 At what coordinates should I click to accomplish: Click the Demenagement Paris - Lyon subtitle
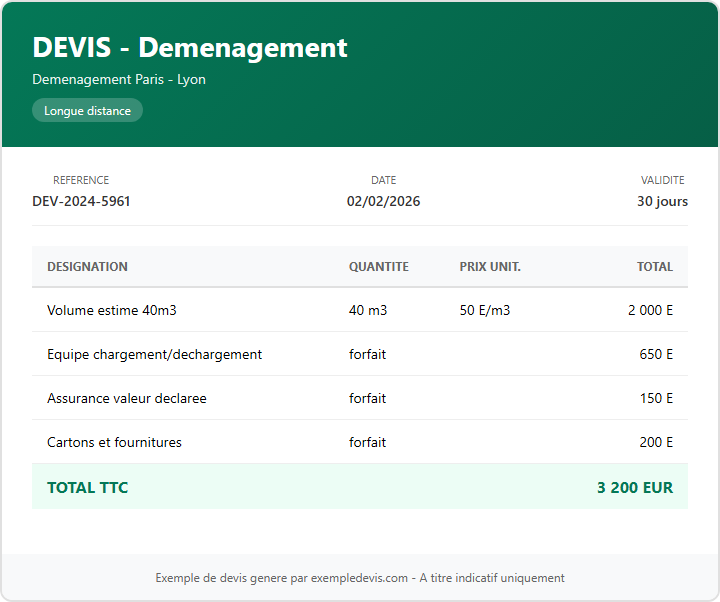click(x=119, y=79)
